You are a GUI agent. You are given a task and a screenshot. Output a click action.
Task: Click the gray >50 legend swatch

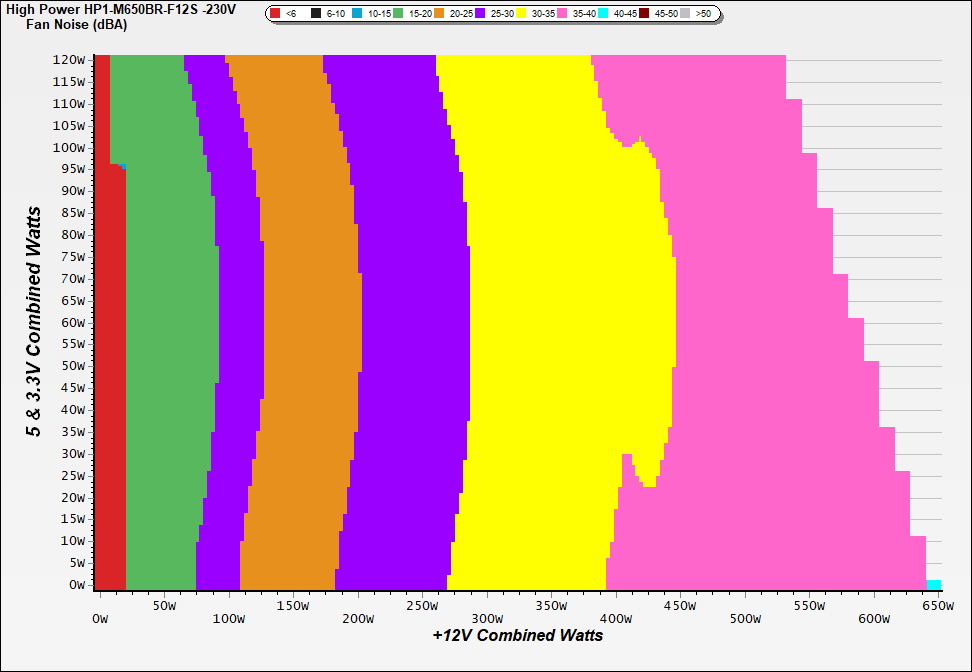coord(685,14)
